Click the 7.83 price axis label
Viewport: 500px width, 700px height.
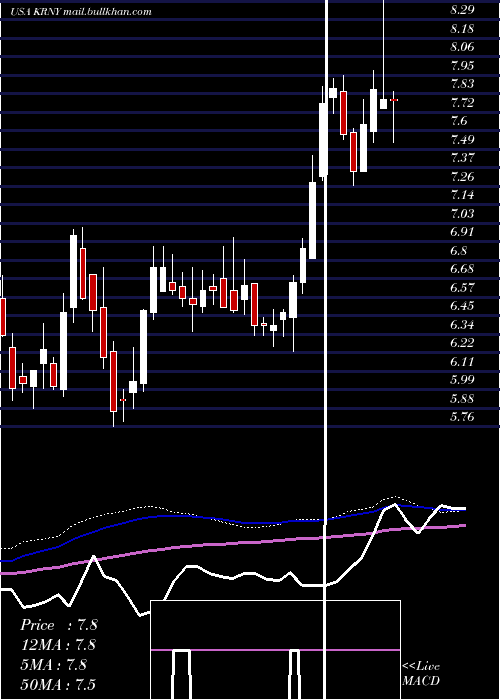tap(462, 84)
